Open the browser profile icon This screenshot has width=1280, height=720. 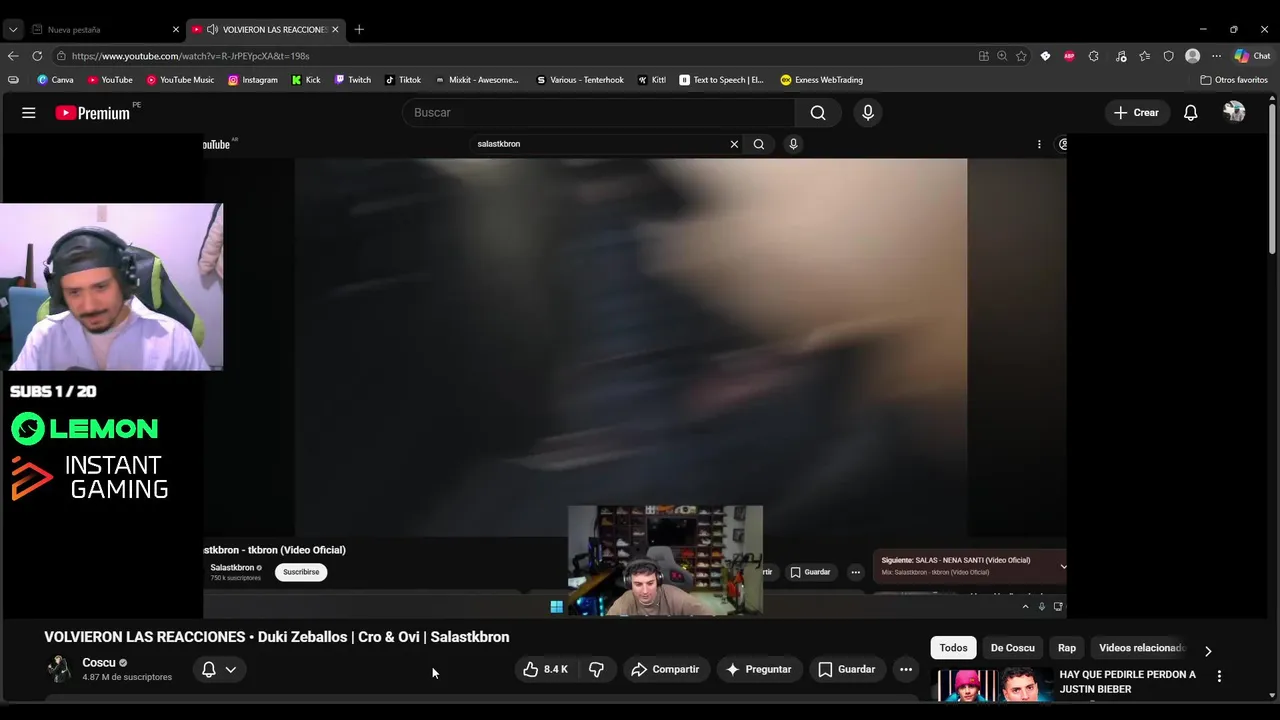(1192, 56)
